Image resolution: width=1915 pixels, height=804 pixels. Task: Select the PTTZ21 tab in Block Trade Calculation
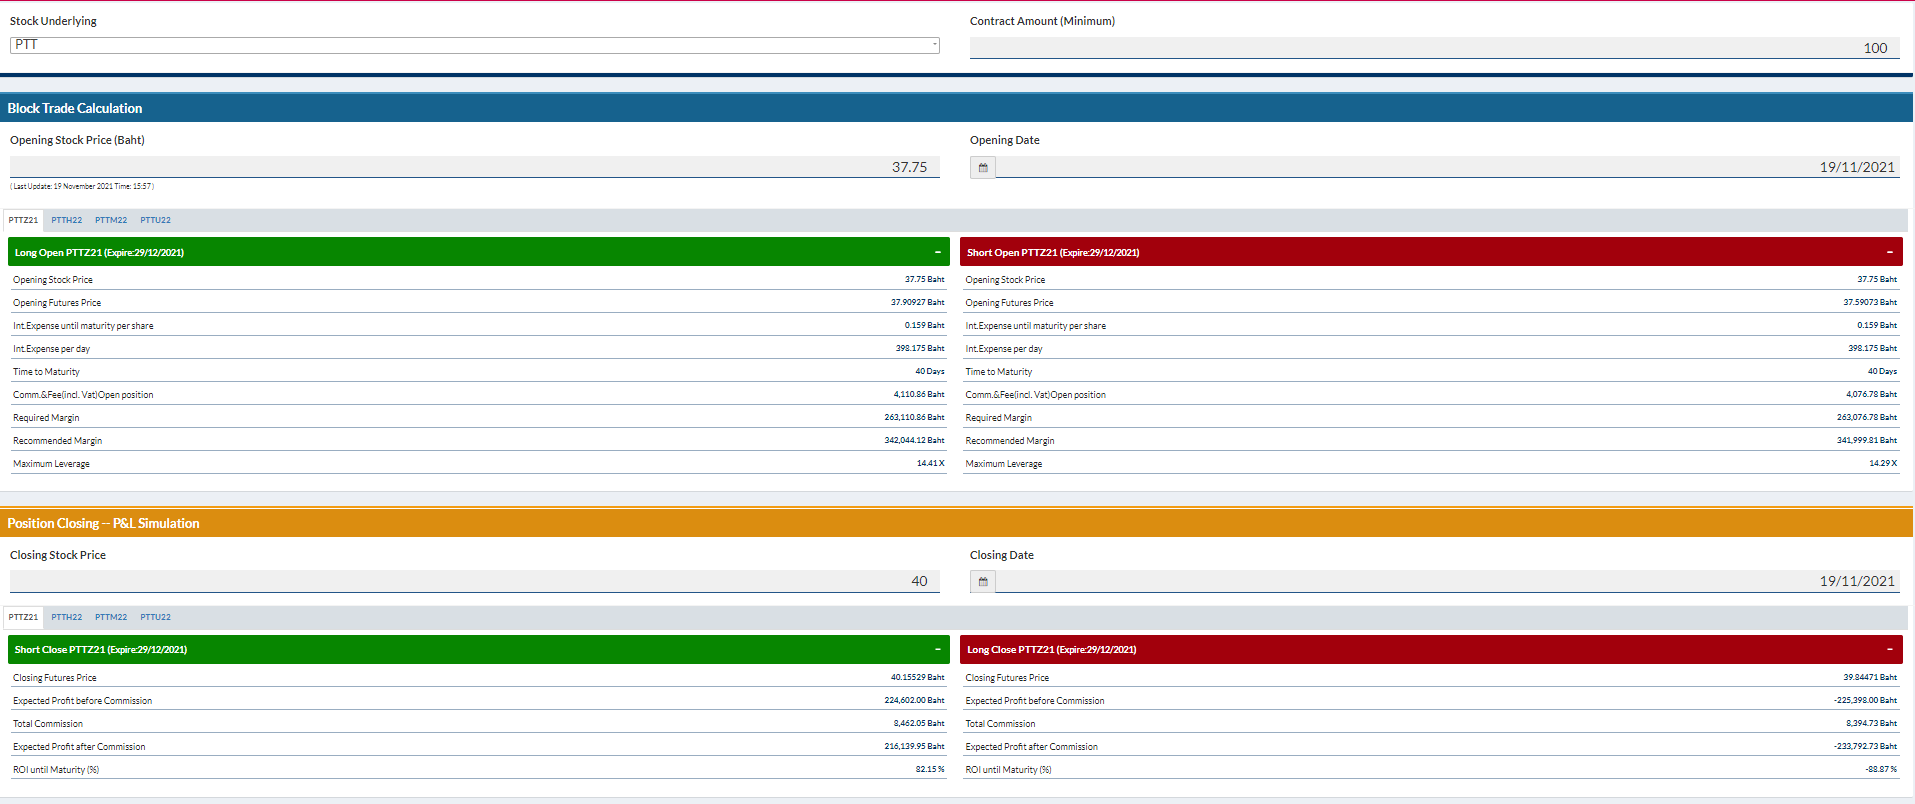[x=24, y=220]
